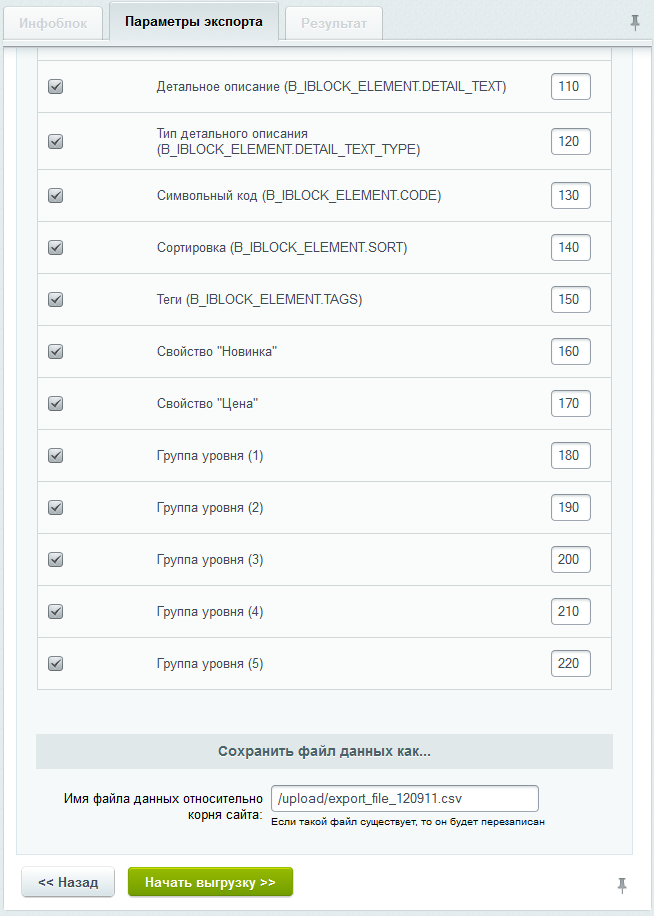Select the Группа уровня (4) order box

[570, 611]
